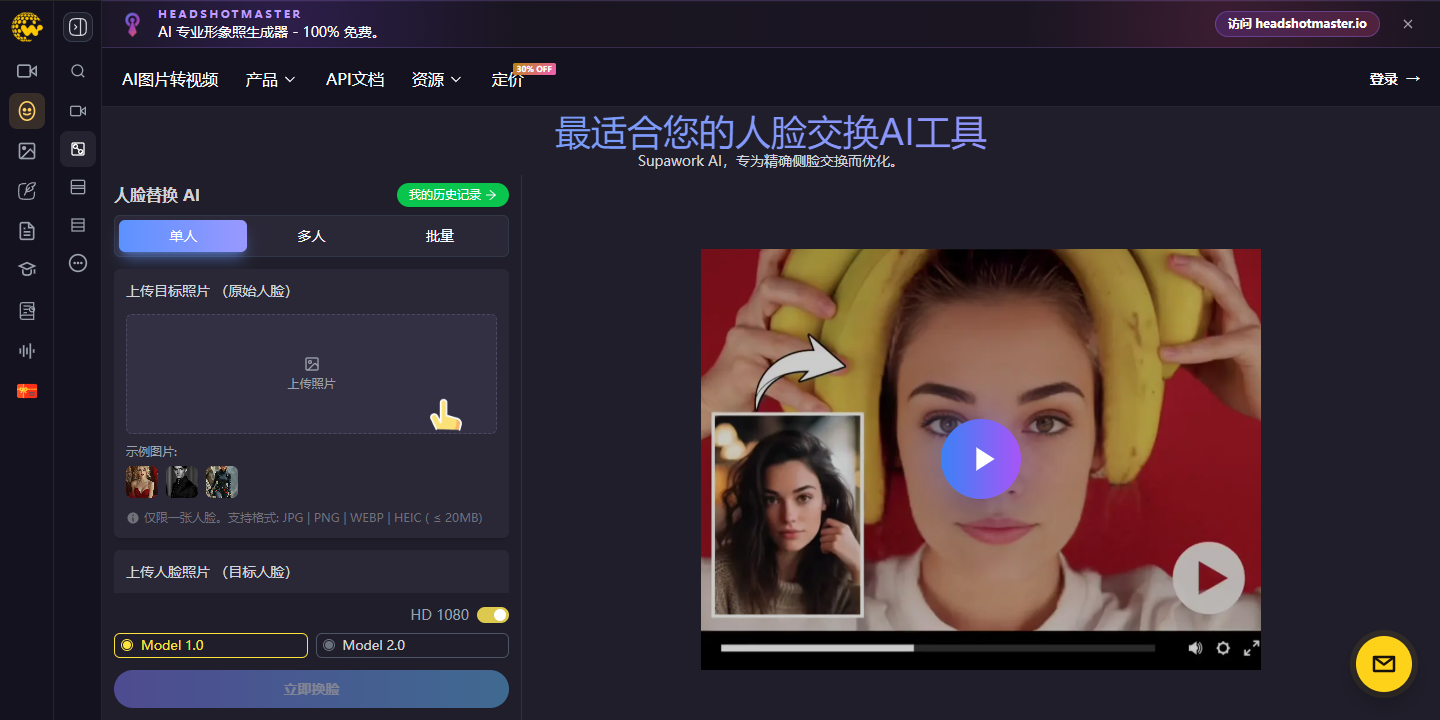
Task: Click the fullscreen icon on the video player
Action: click(1250, 648)
